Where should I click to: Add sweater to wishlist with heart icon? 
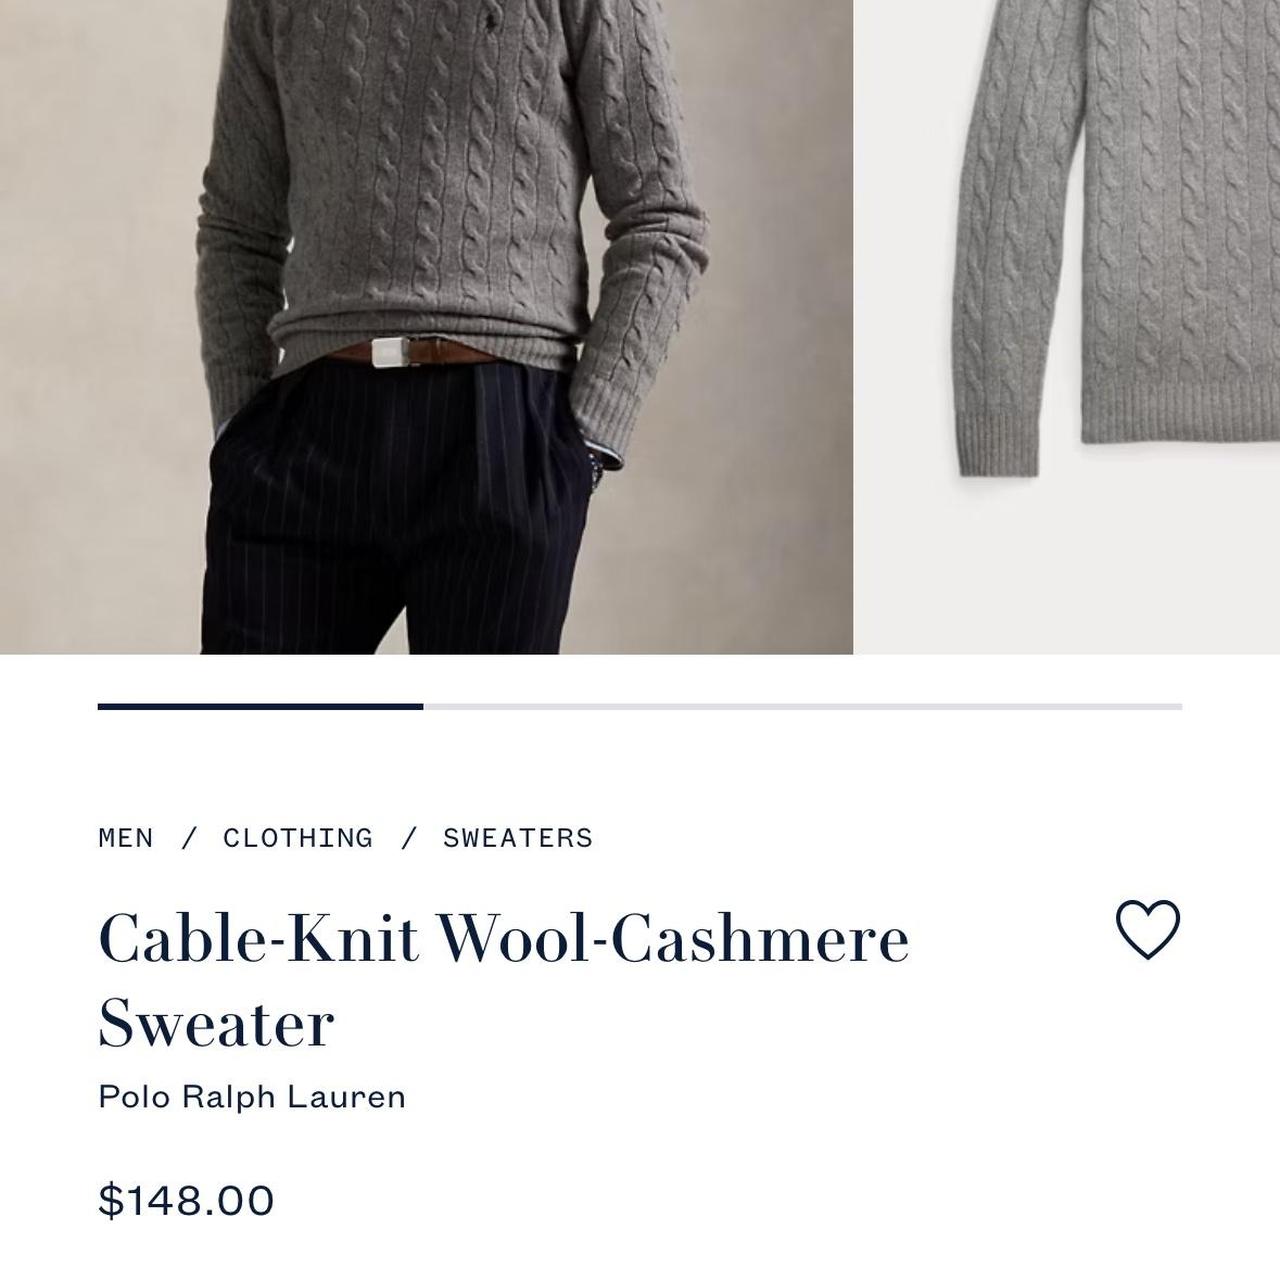1148,929
